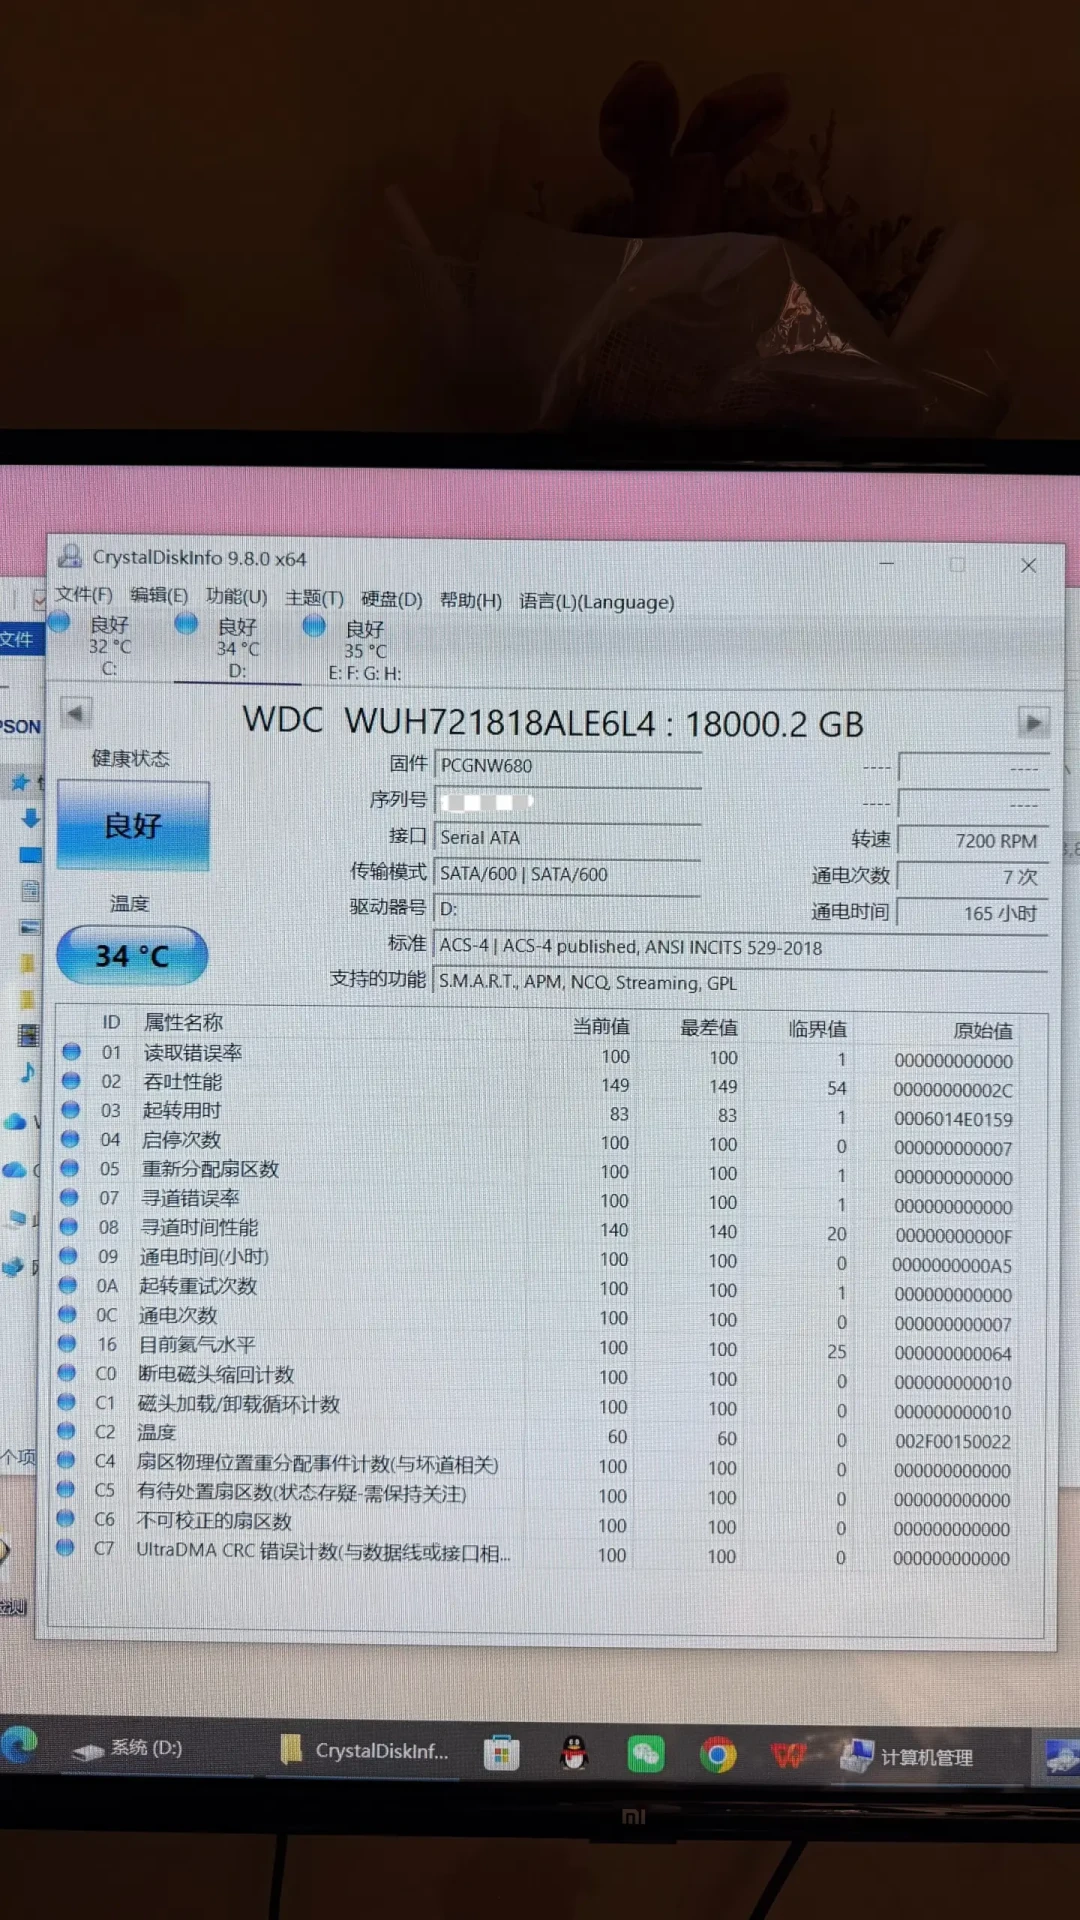
Task: Open the 语言(L)(Language) menu
Action: click(x=596, y=602)
